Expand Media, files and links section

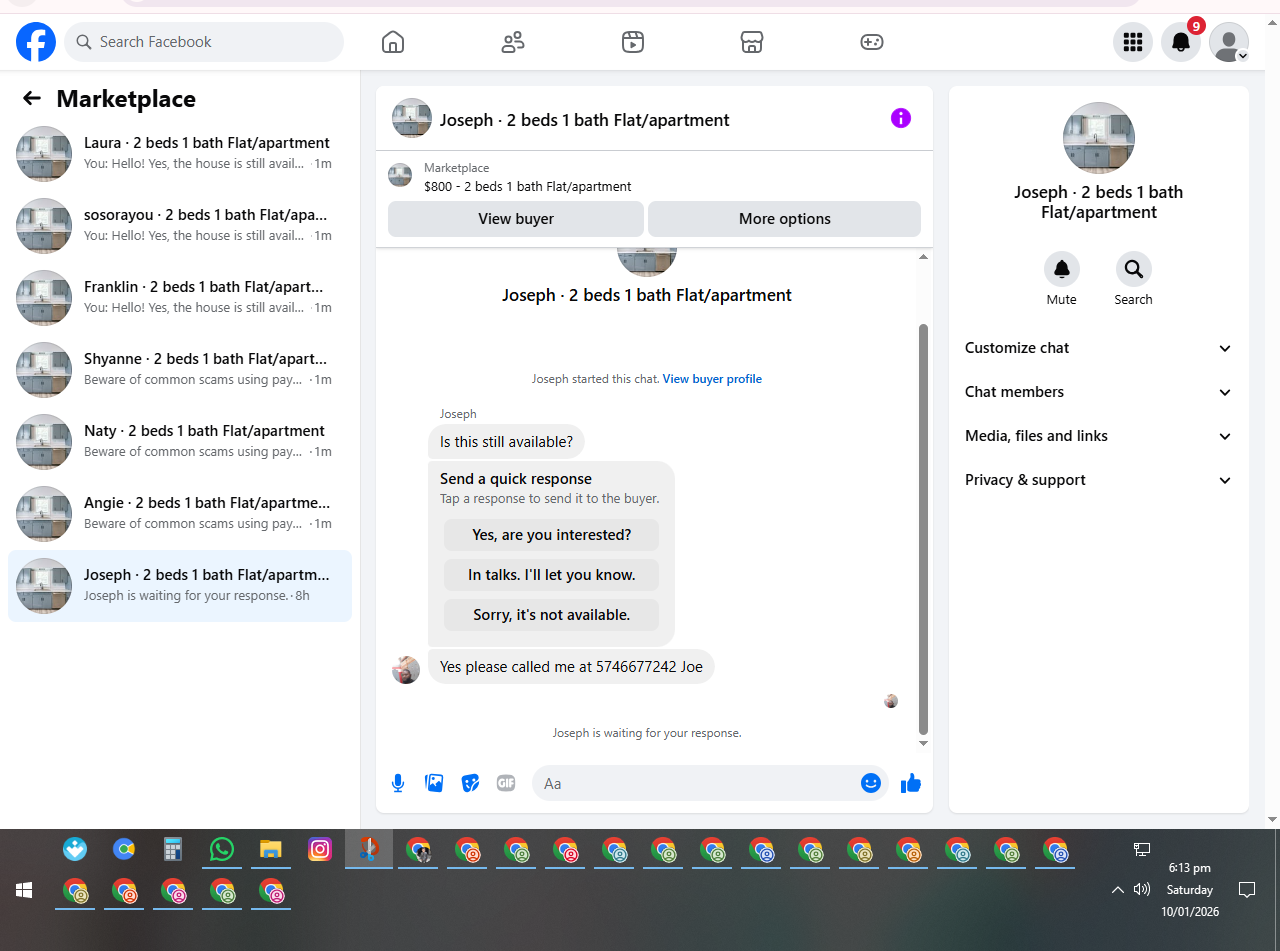click(x=1099, y=436)
